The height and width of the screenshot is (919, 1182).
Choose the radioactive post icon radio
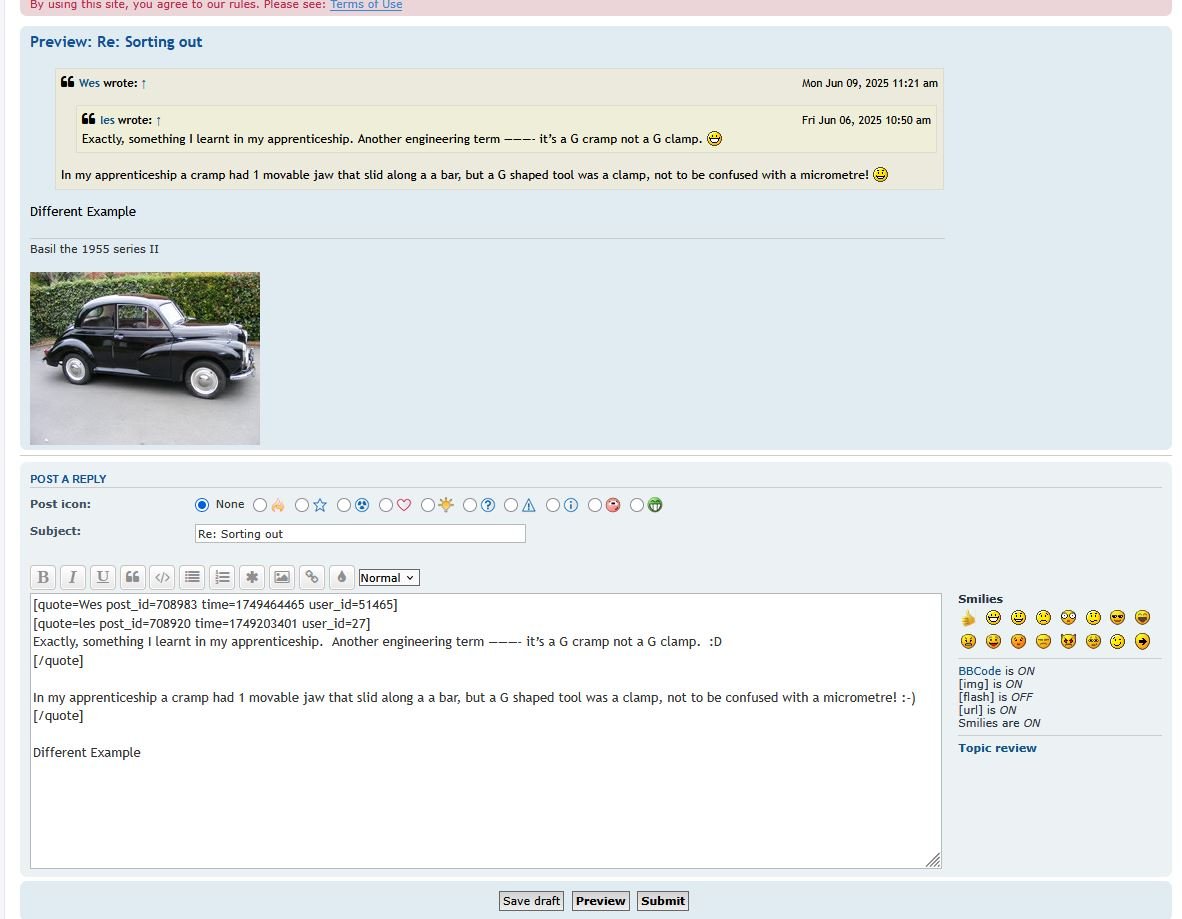click(x=344, y=505)
